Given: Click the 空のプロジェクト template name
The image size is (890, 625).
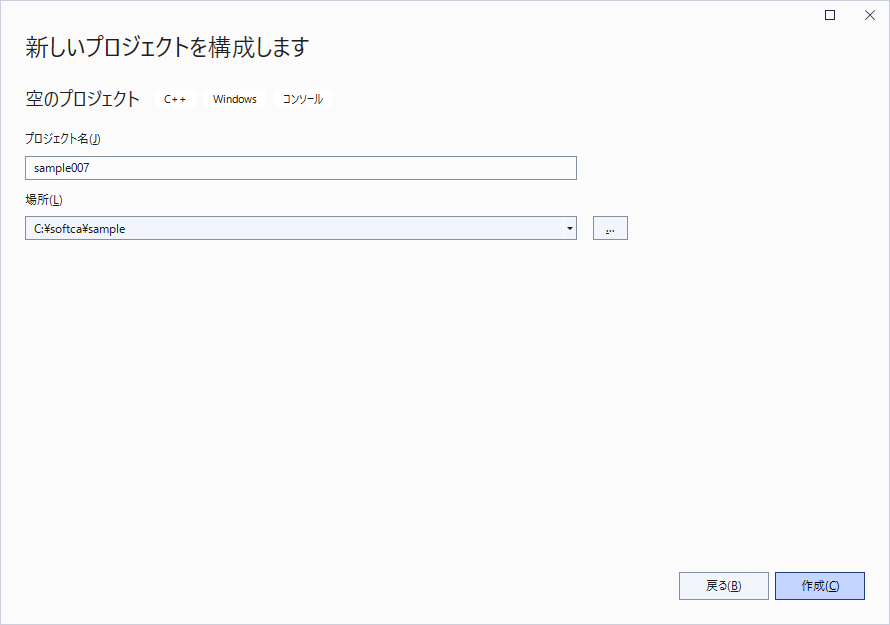Looking at the screenshot, I should coord(83,99).
